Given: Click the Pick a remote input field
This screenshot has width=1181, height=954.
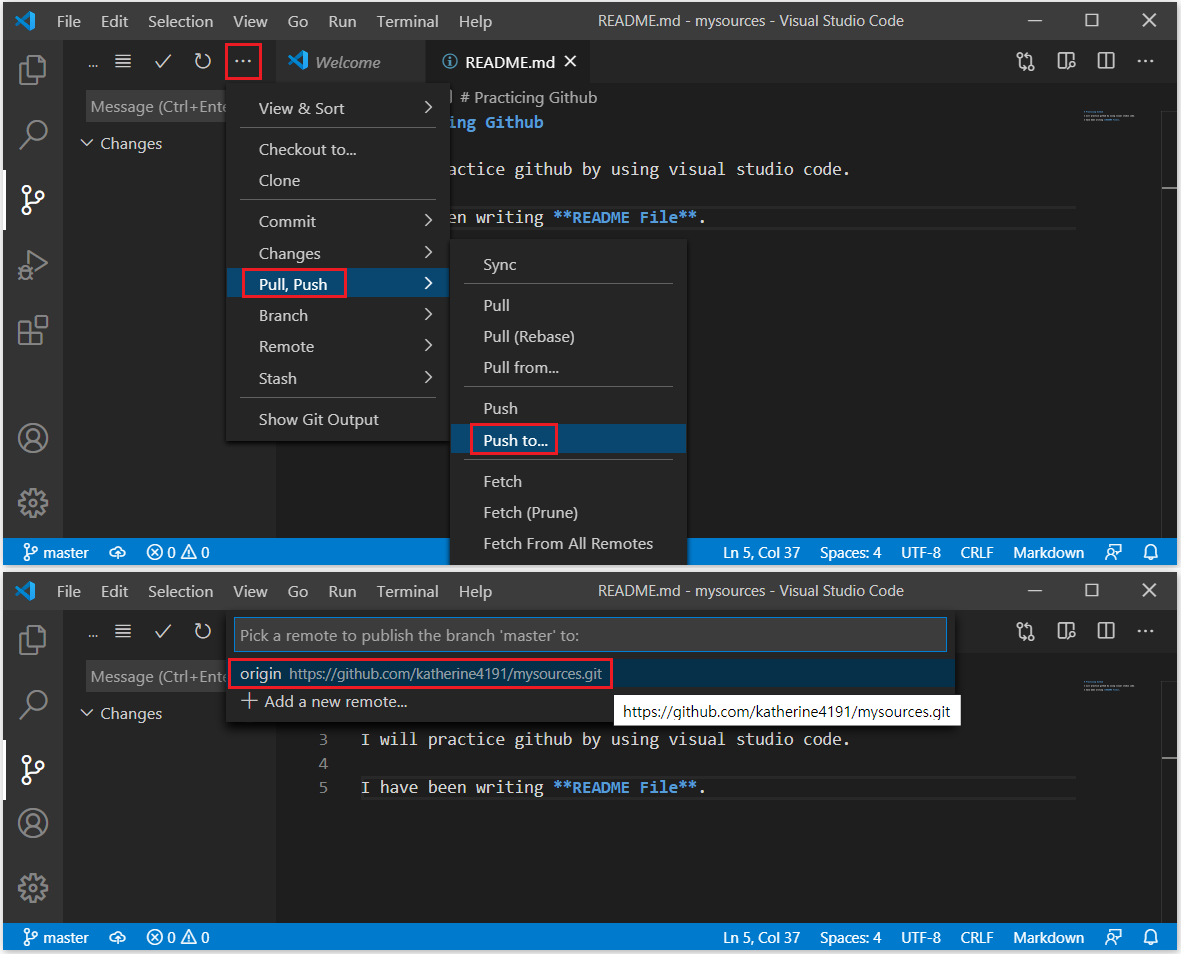Looking at the screenshot, I should 590,635.
